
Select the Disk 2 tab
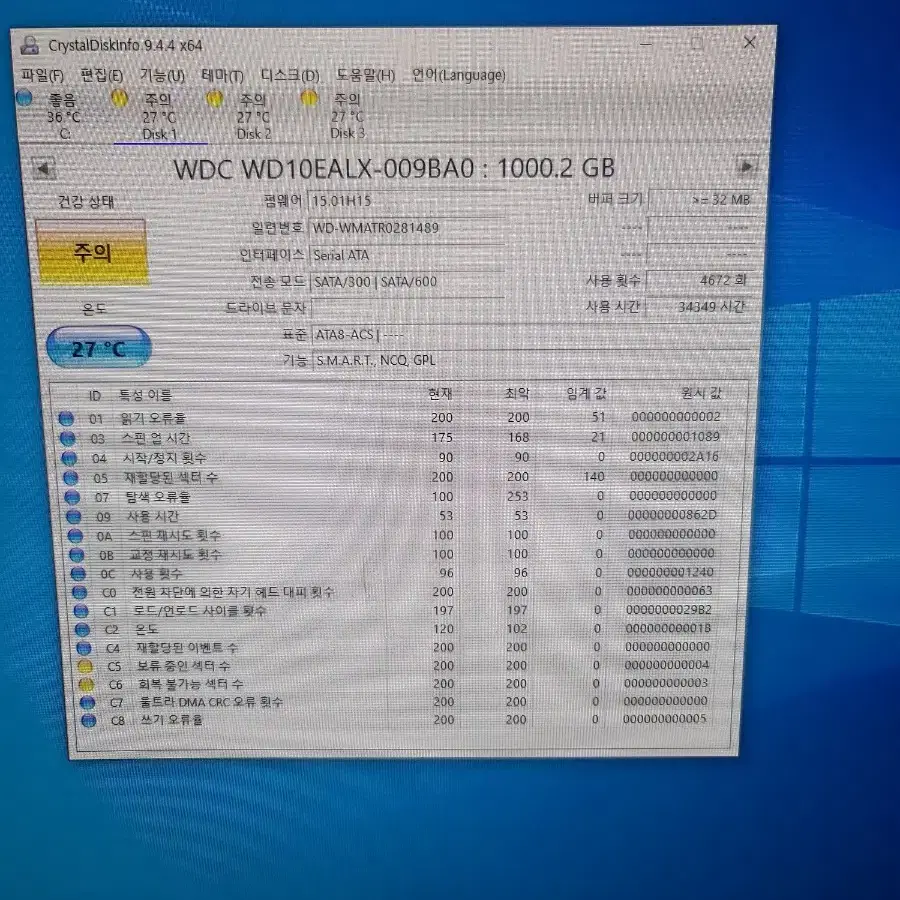click(x=253, y=117)
